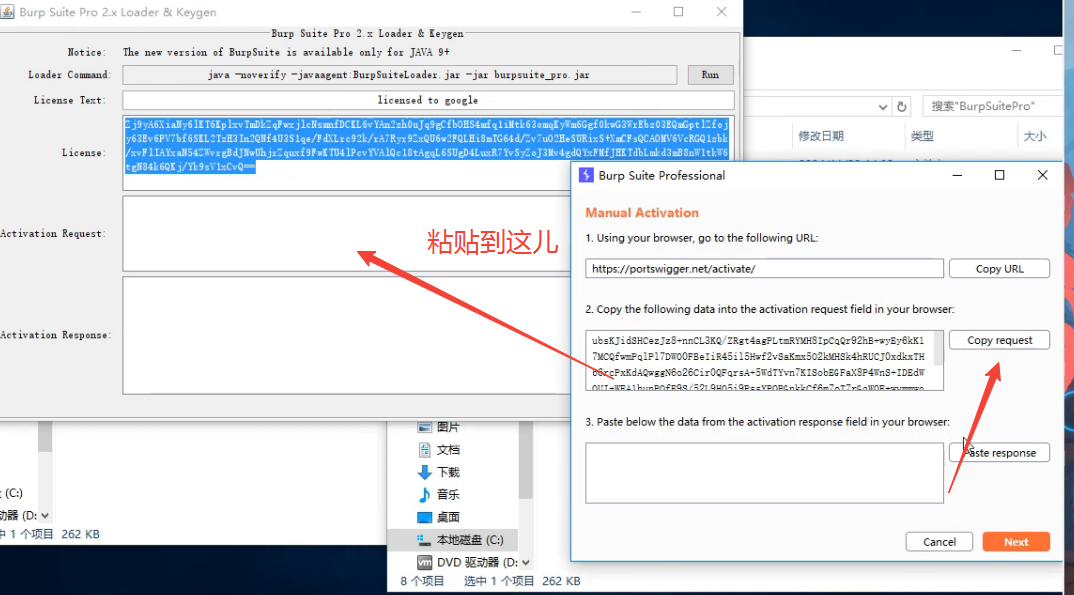The image size is (1074, 595).
Task: Sort by the 类型 column header
Action: pyautogui.click(x=922, y=136)
